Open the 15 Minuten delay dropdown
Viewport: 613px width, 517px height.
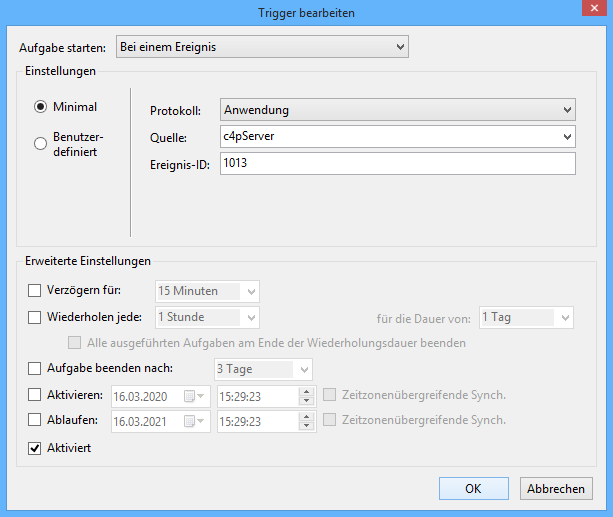tap(251, 292)
